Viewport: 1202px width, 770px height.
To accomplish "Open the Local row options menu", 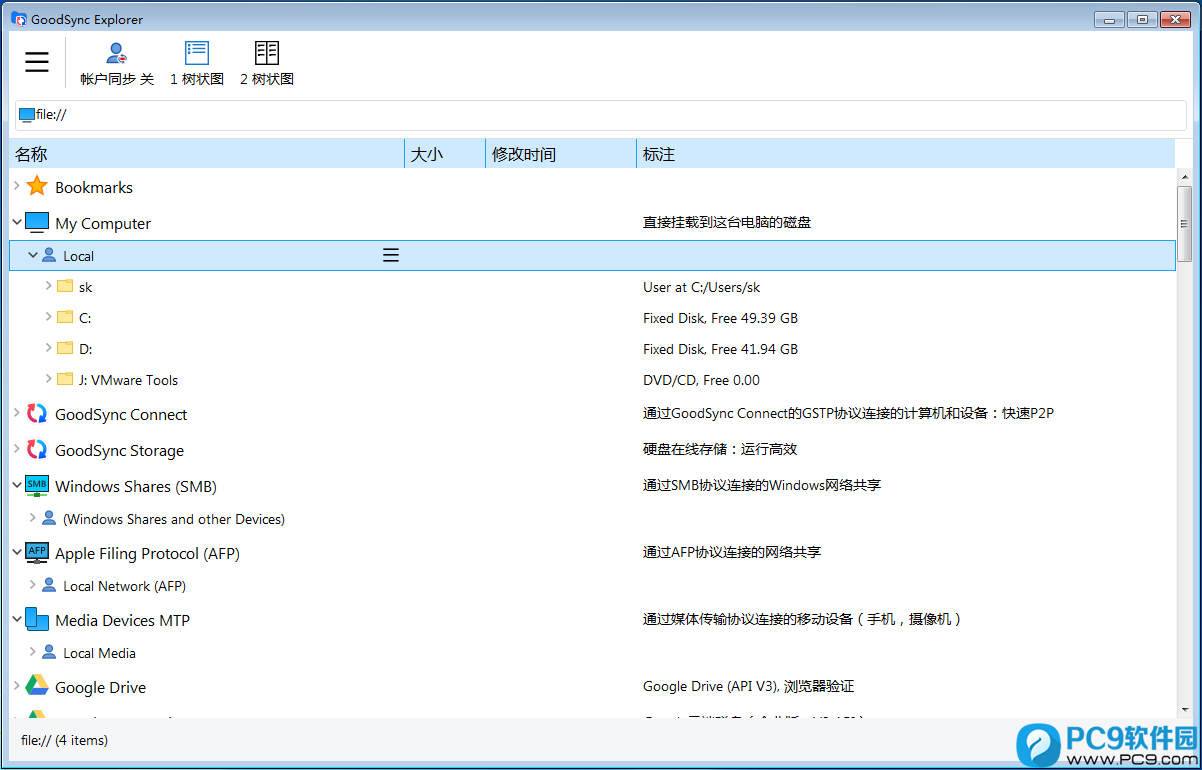I will tap(391, 255).
